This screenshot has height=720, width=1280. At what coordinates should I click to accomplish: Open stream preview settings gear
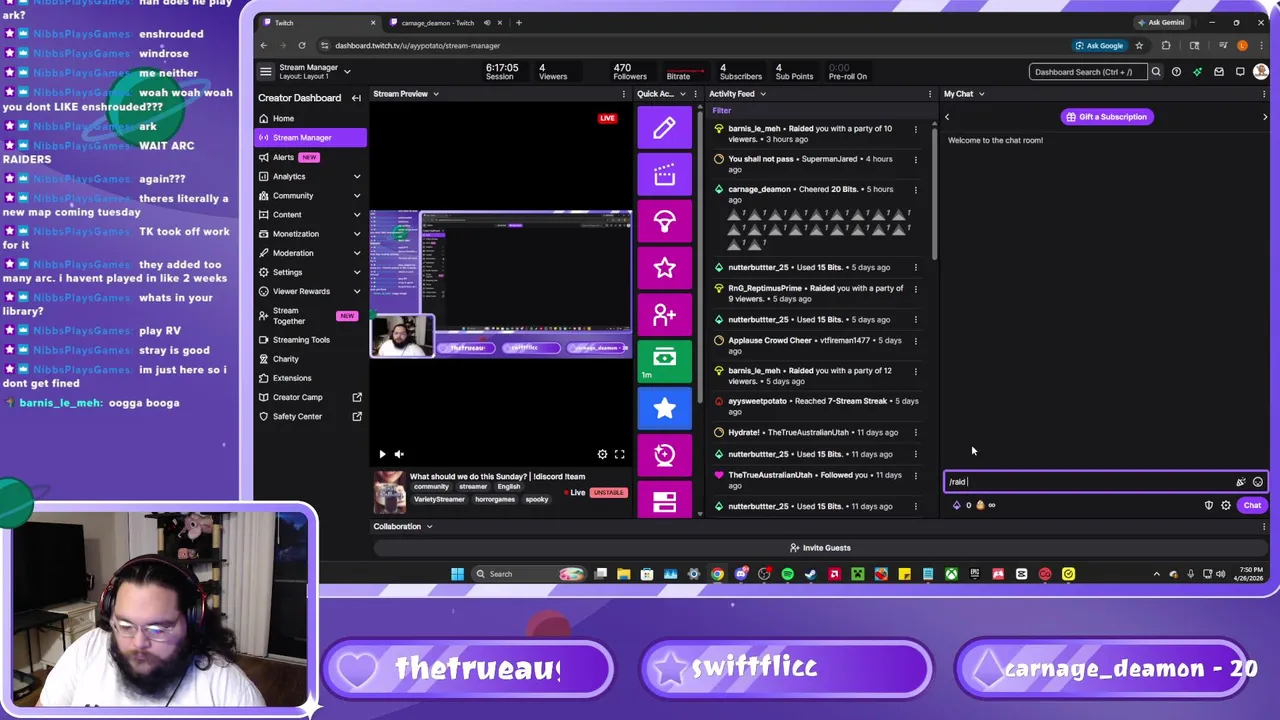[602, 454]
